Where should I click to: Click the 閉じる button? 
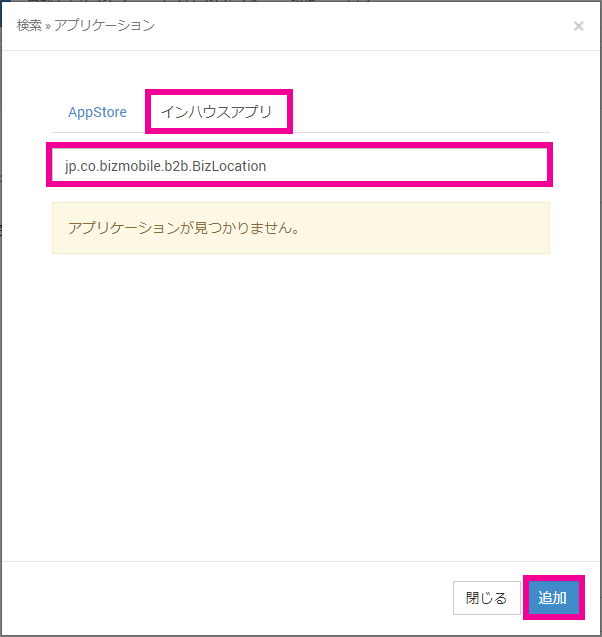[x=486, y=598]
